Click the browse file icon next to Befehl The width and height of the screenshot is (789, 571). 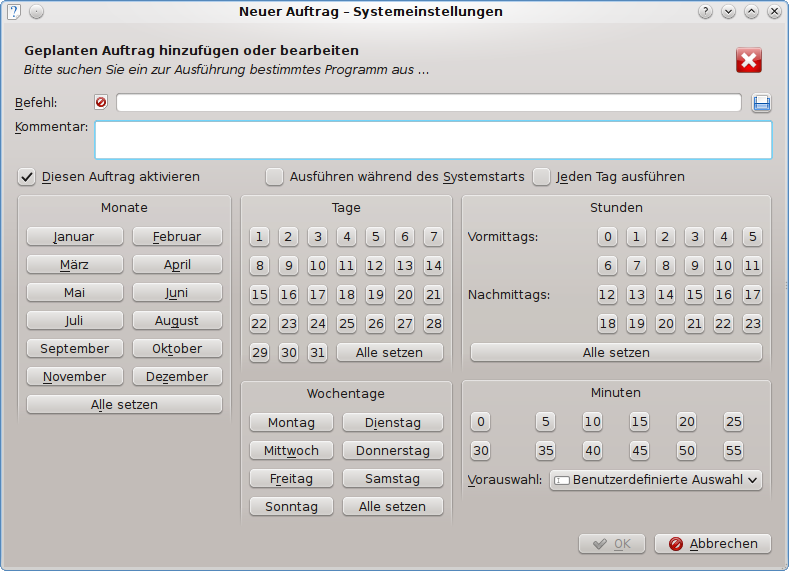(761, 103)
